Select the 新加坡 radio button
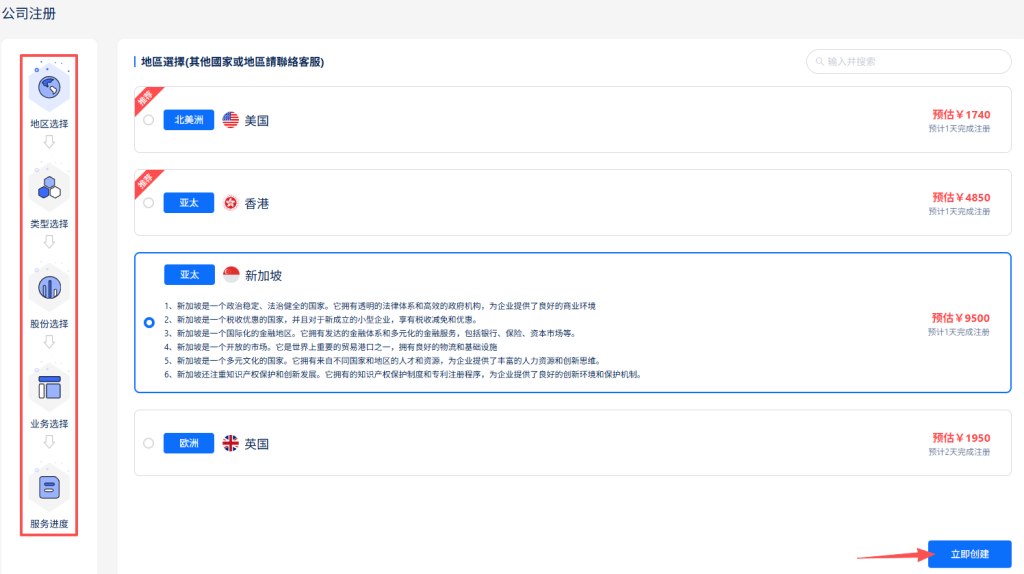 point(149,323)
